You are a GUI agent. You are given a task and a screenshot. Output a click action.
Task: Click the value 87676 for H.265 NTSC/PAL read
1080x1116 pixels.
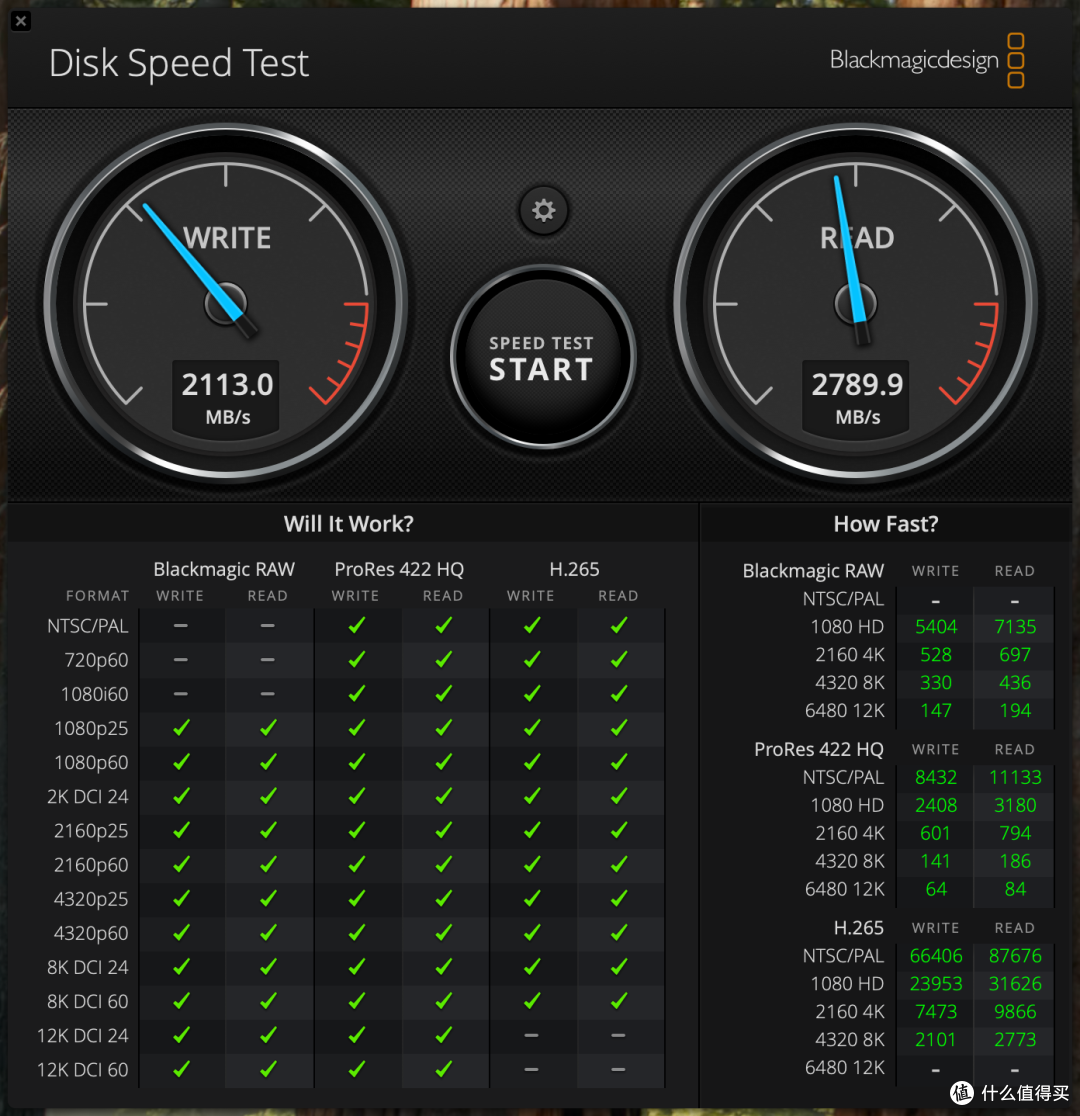(1015, 957)
